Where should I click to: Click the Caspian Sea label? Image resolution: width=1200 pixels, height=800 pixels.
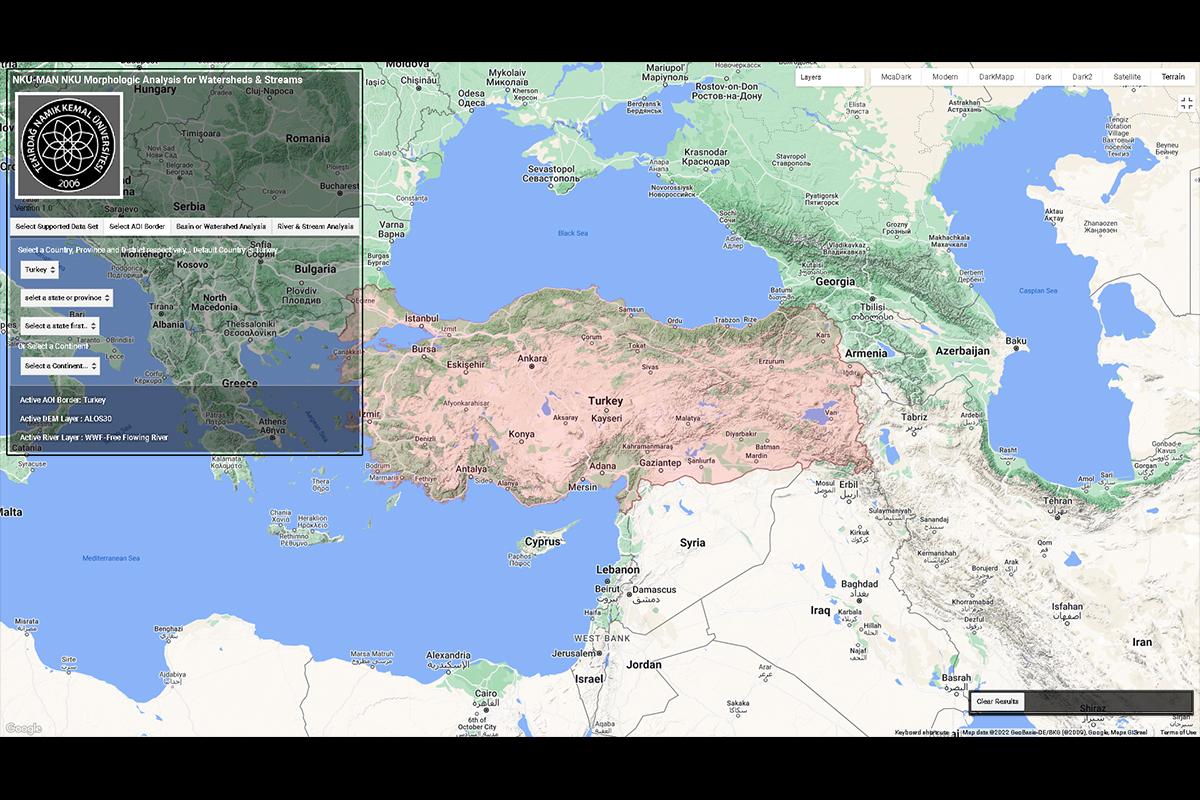coord(1038,291)
